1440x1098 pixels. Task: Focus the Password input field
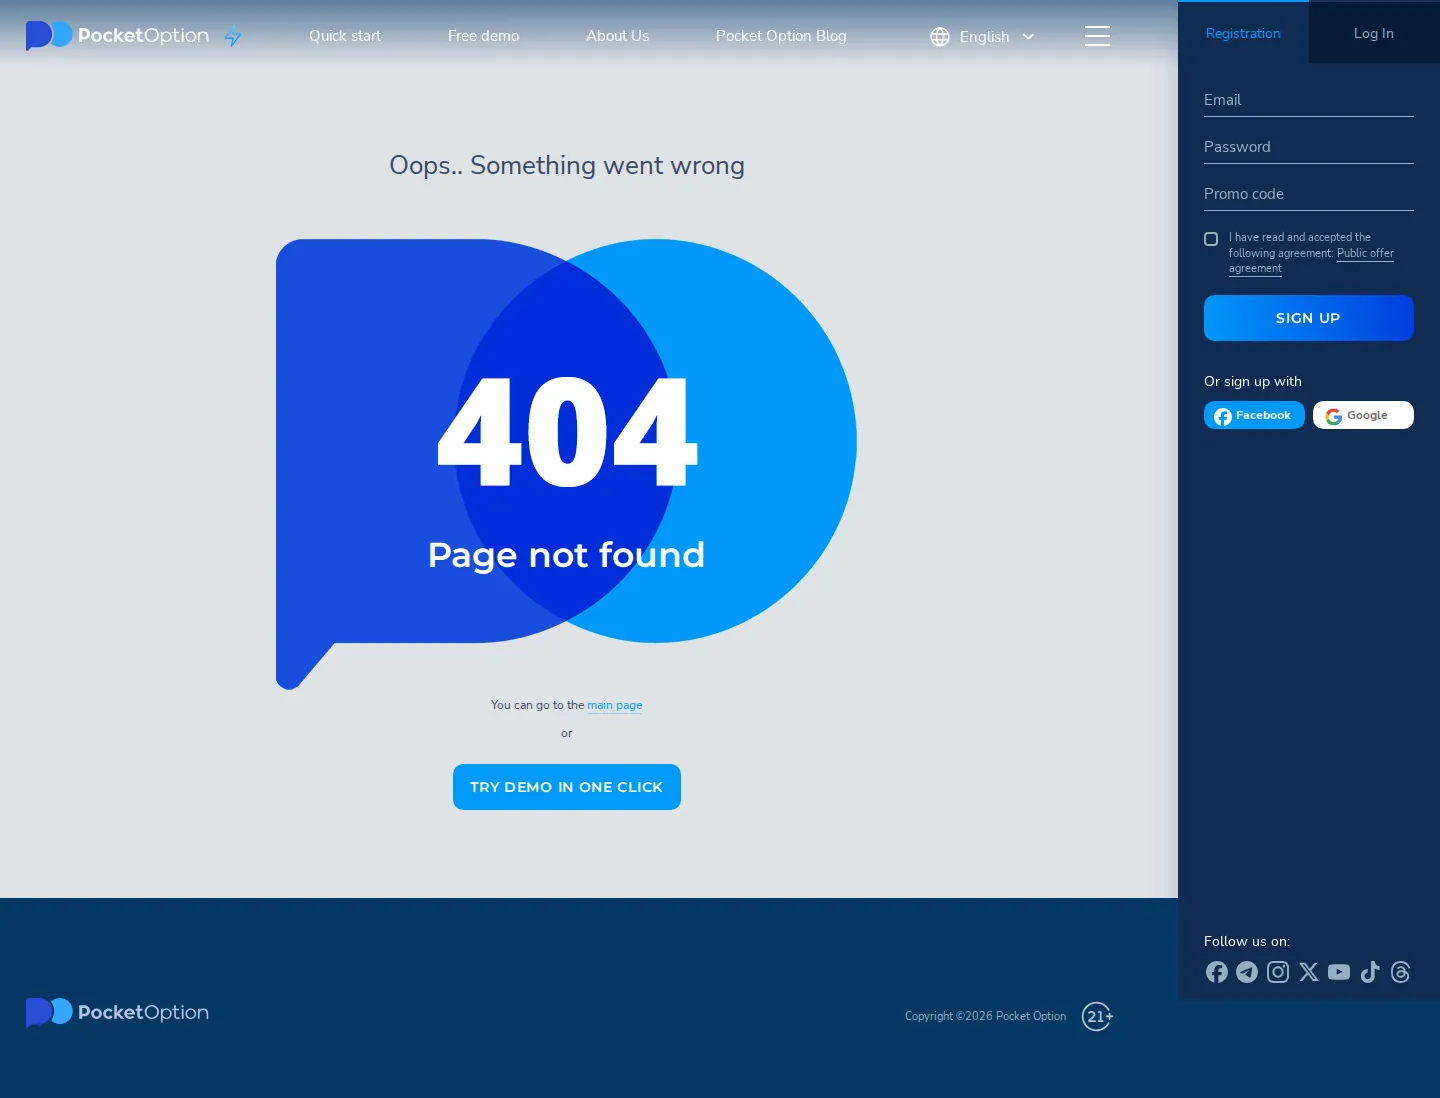[x=1309, y=147]
